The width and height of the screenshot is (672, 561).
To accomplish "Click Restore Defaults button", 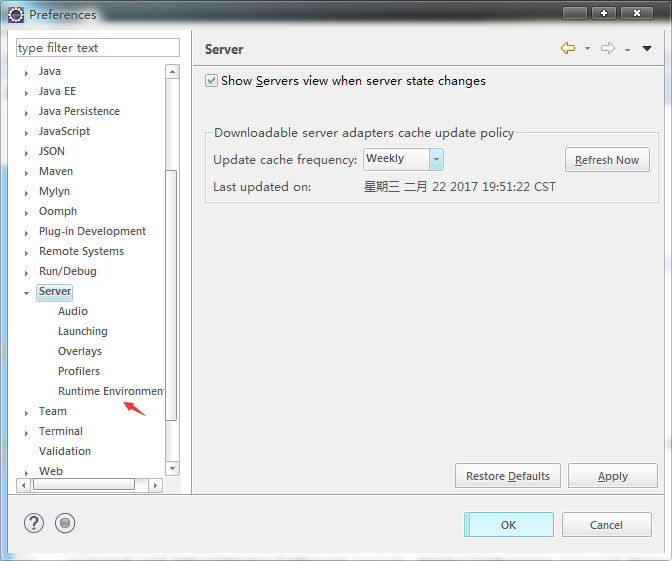I will [508, 476].
